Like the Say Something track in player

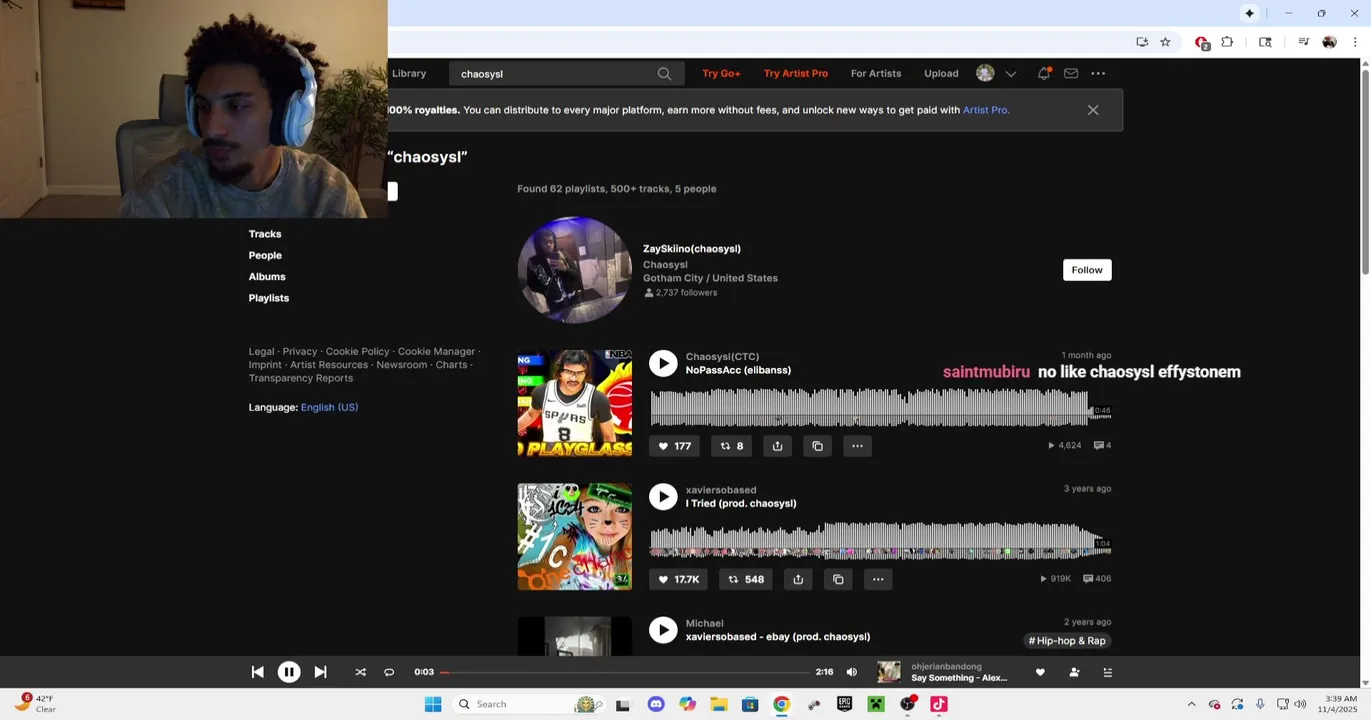point(1040,672)
